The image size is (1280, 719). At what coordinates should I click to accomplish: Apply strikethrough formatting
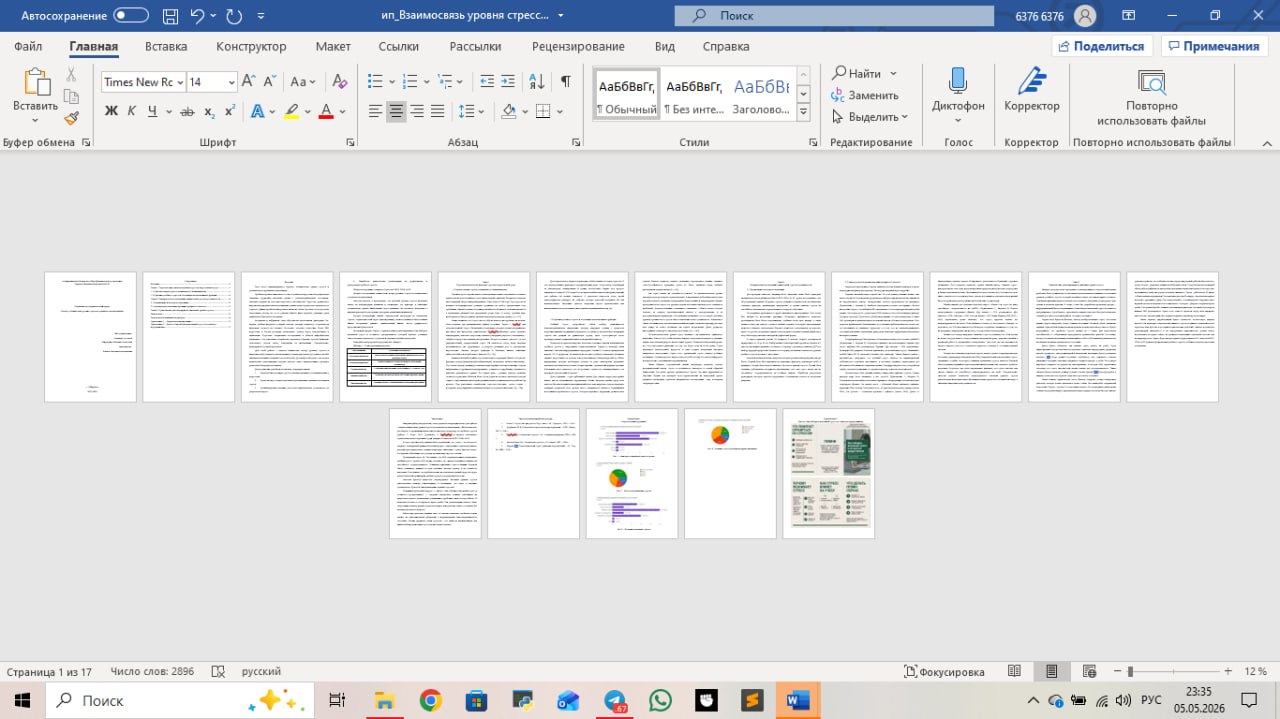pos(187,111)
